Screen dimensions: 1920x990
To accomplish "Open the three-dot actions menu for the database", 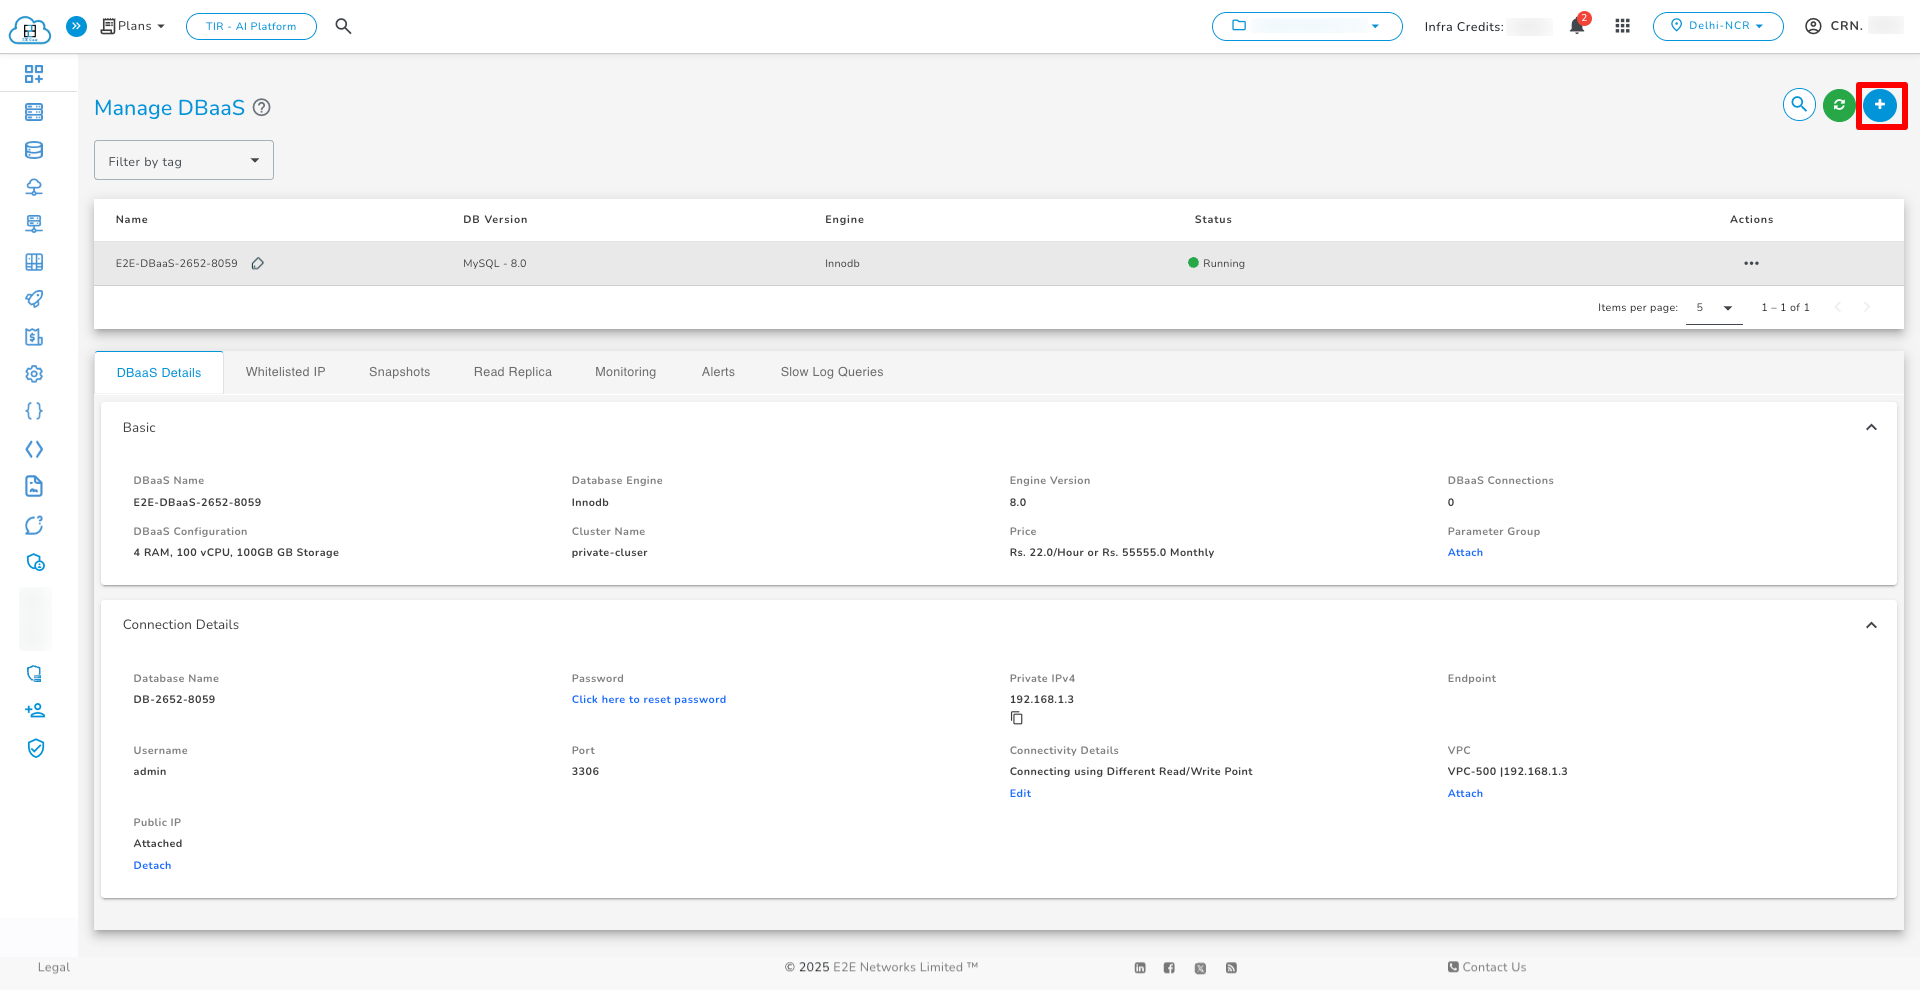I will 1751,264.
